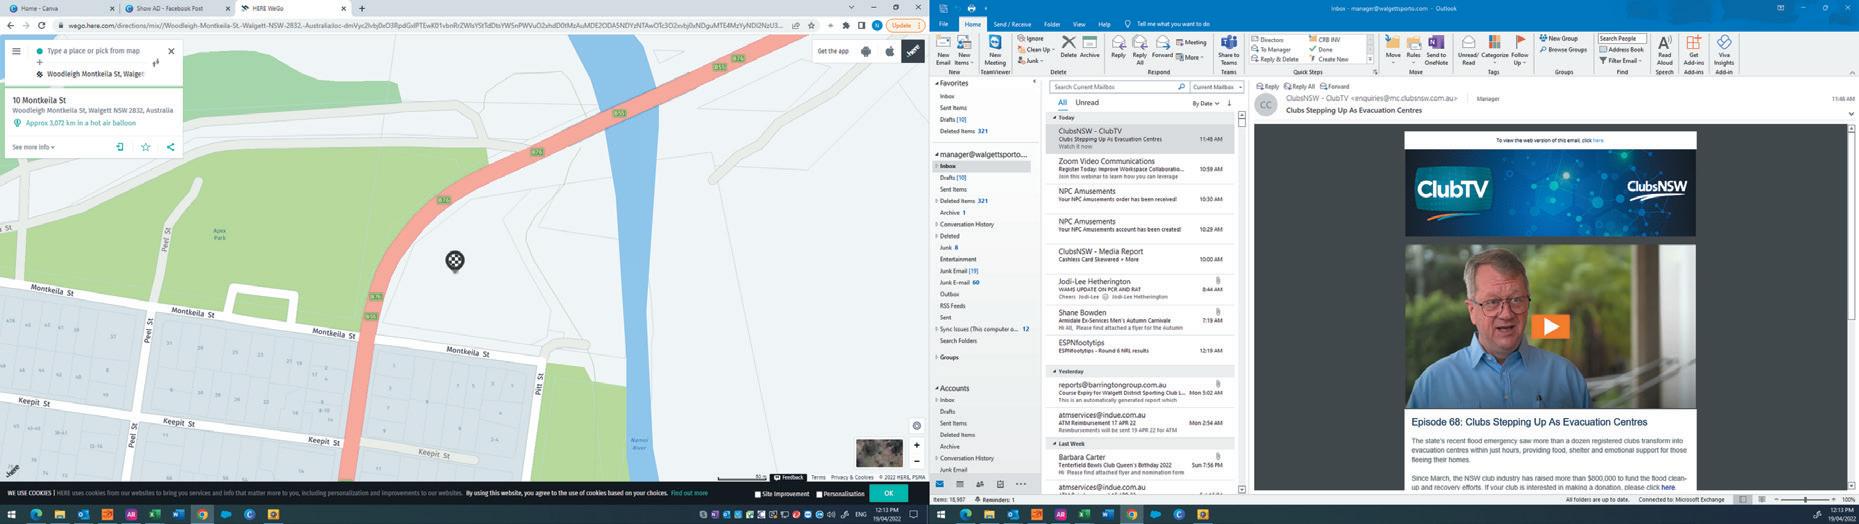This screenshot has height=524, width=1859.
Task: Open the View ribbon tab in Outlook
Action: [1079, 24]
